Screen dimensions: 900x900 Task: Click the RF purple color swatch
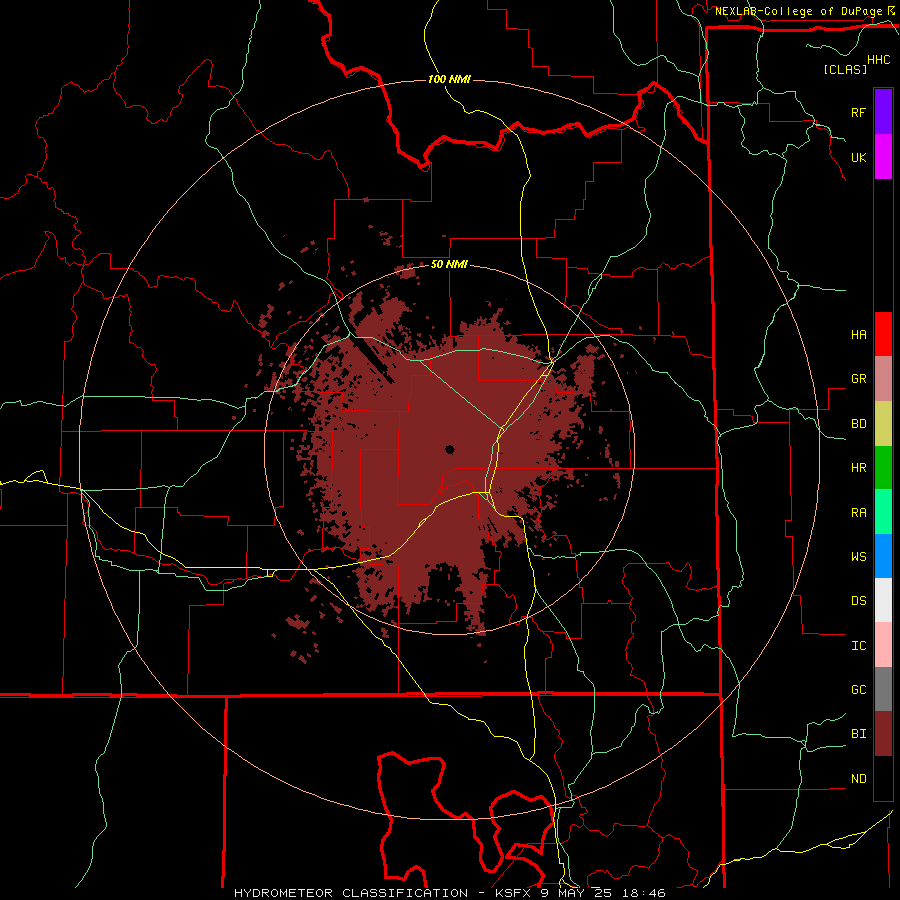tap(883, 112)
